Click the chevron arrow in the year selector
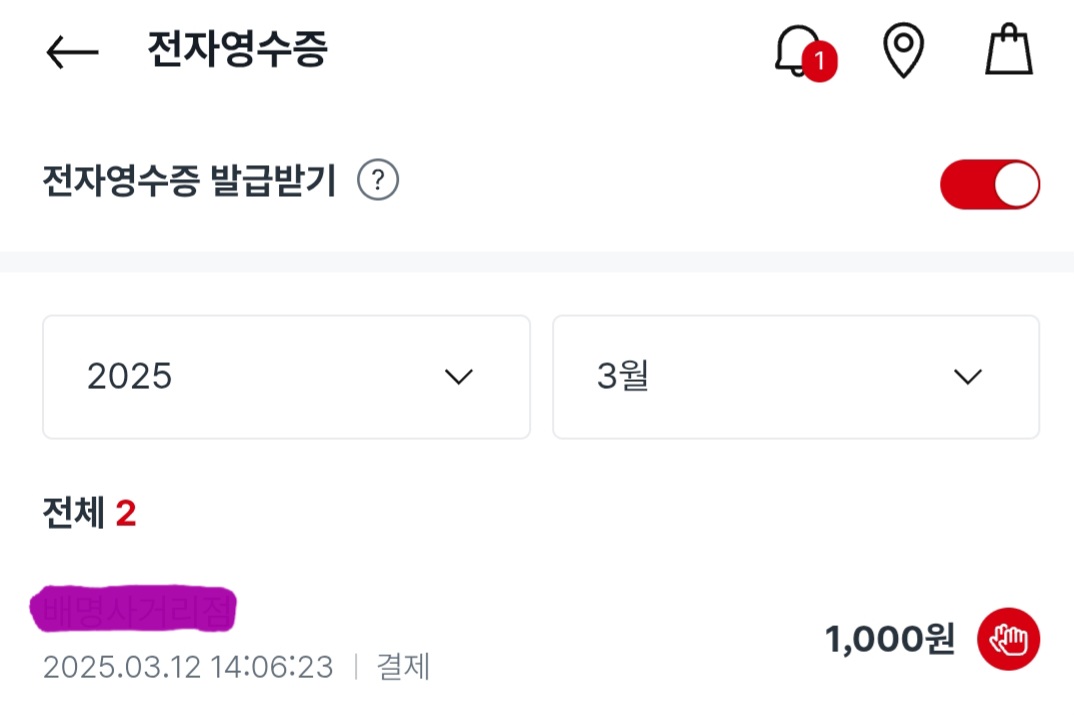 [458, 377]
